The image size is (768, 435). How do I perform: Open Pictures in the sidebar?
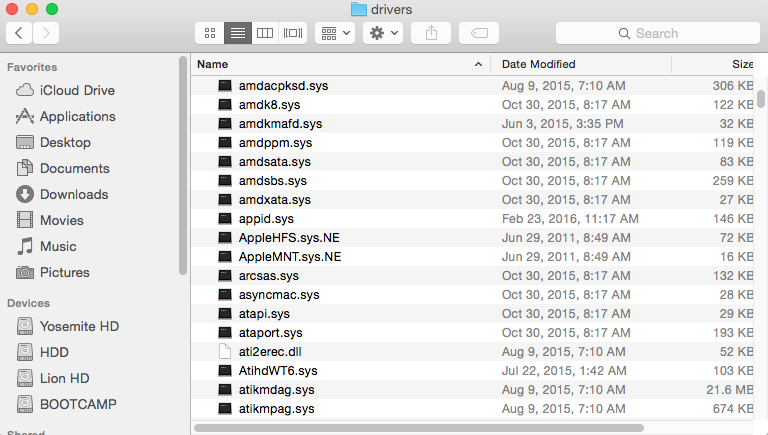tap(52, 272)
